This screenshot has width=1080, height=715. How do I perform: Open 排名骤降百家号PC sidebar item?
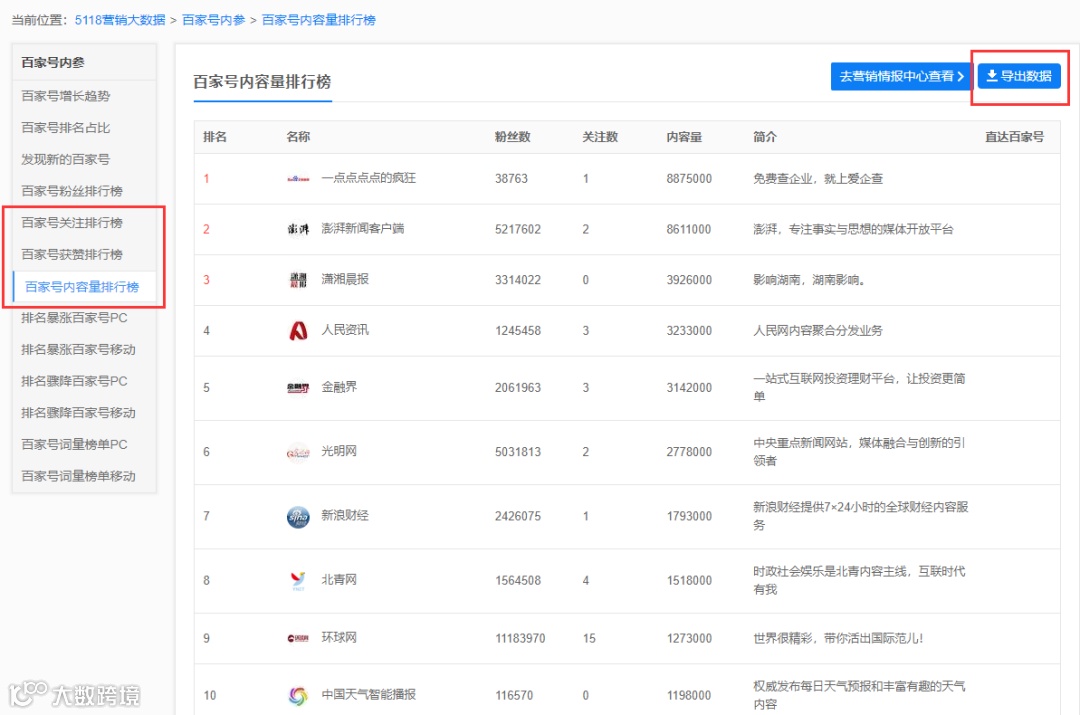point(74,381)
